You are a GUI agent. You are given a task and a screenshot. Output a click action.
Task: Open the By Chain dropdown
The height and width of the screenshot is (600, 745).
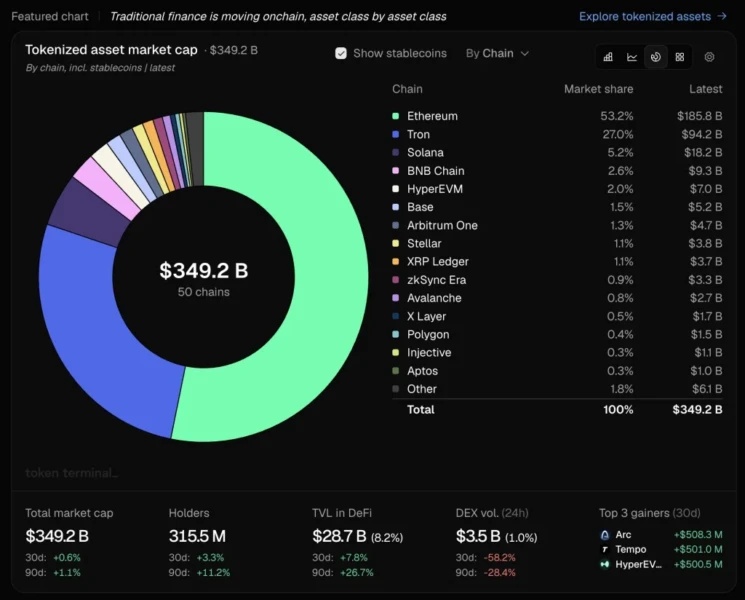pos(497,53)
